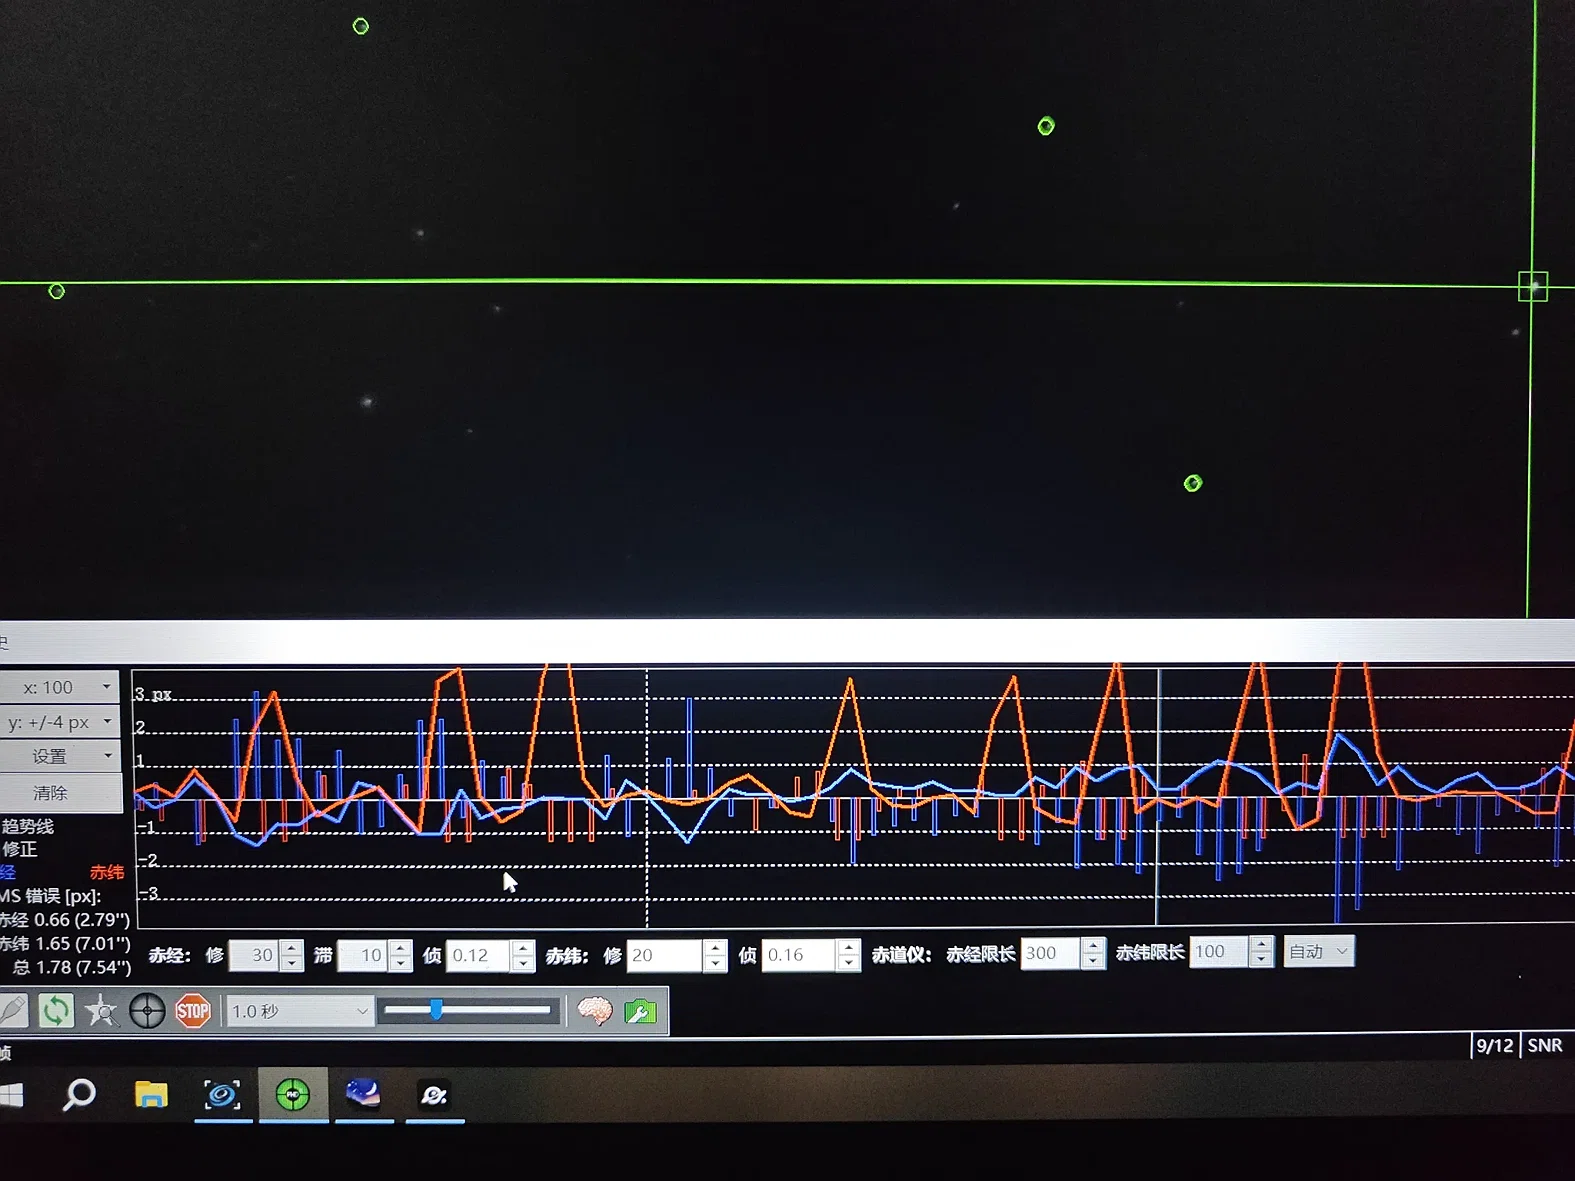Open Windows search from the taskbar
The image size is (1575, 1181).
coord(79,1095)
